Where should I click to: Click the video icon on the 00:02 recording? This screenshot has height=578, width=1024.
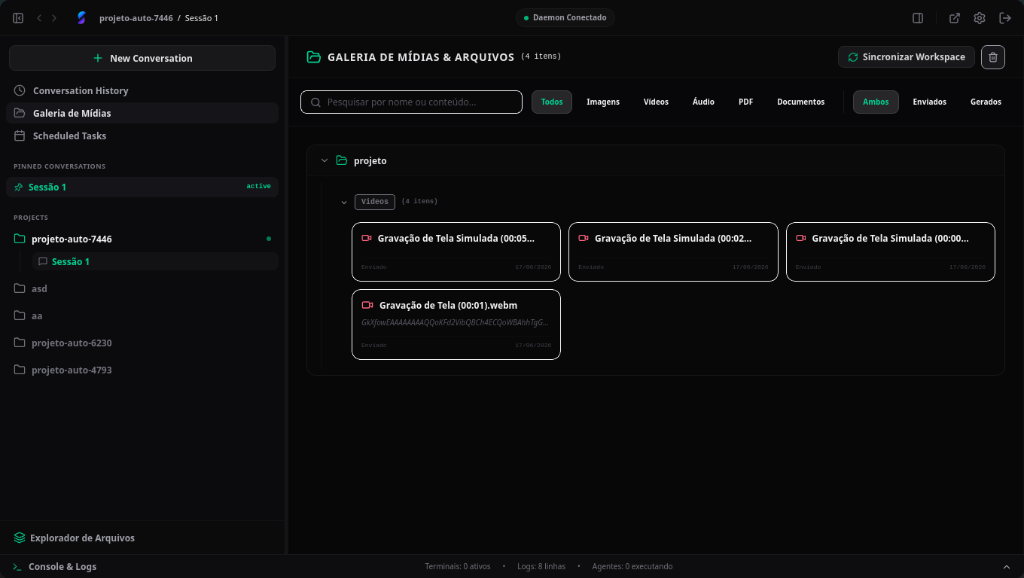(x=583, y=238)
